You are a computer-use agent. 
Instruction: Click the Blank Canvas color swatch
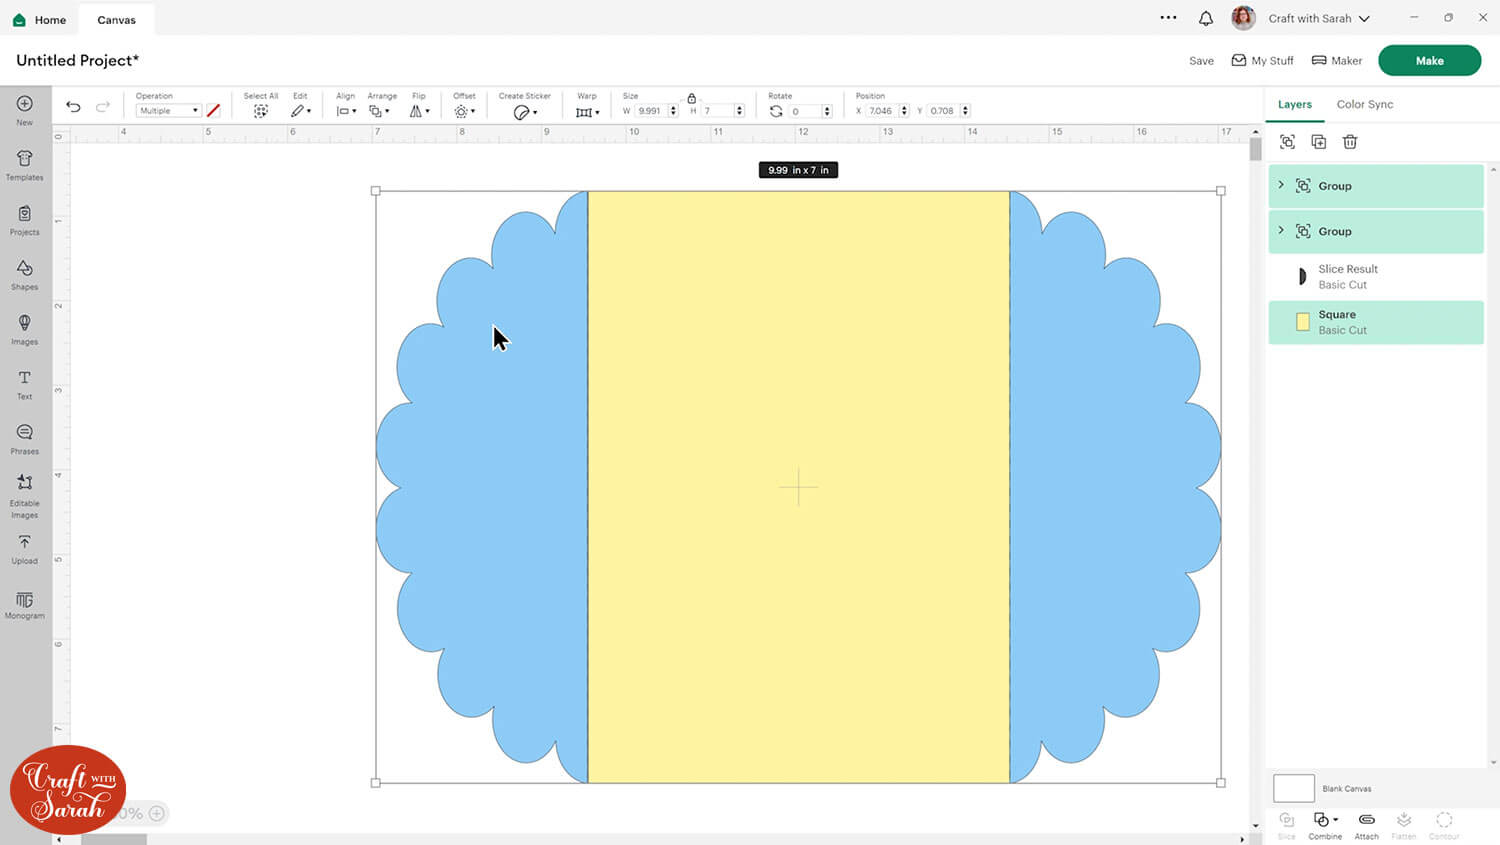(x=1293, y=788)
